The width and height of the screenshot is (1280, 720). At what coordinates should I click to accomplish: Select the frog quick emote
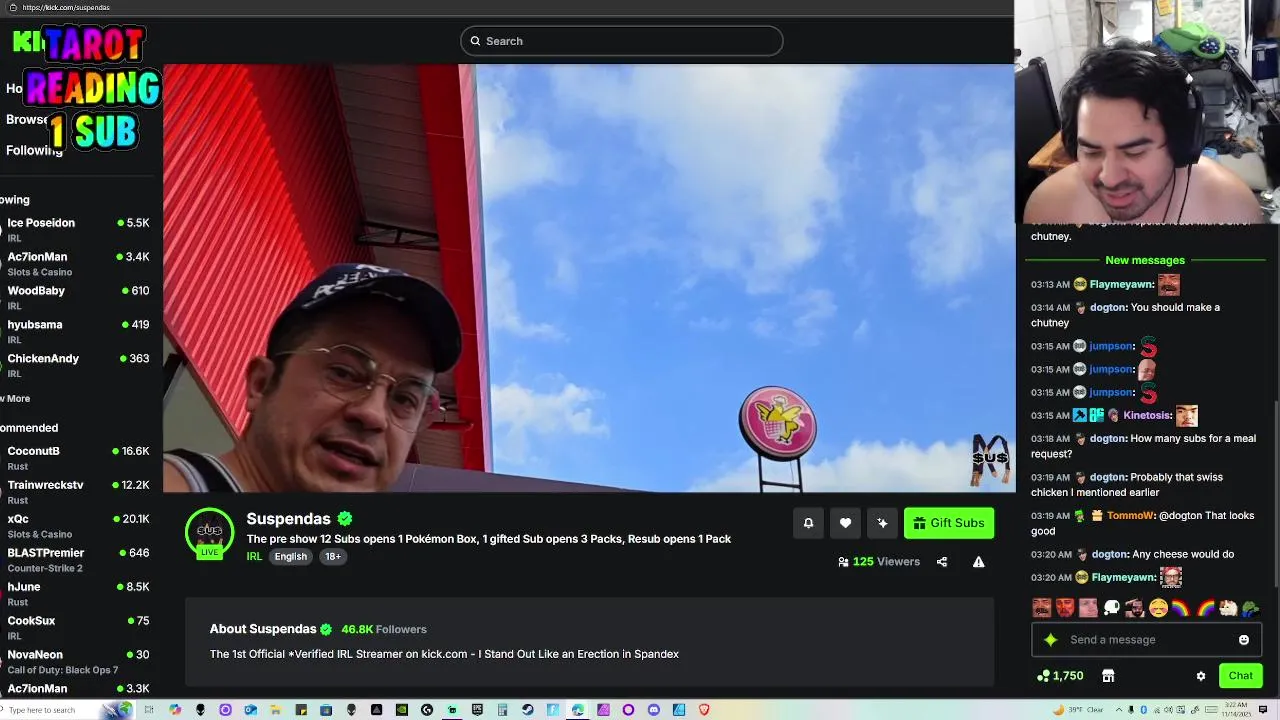click(1250, 607)
